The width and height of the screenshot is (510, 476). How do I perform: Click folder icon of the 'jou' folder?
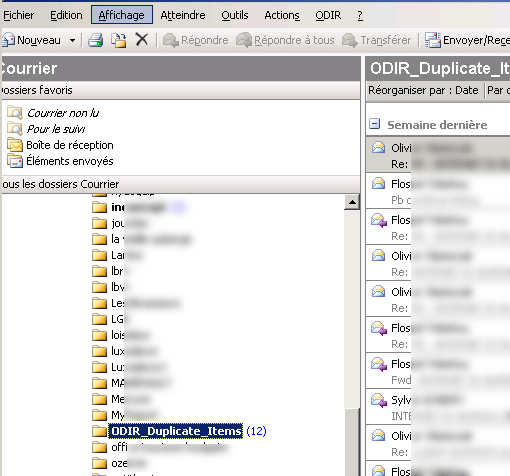click(x=99, y=223)
